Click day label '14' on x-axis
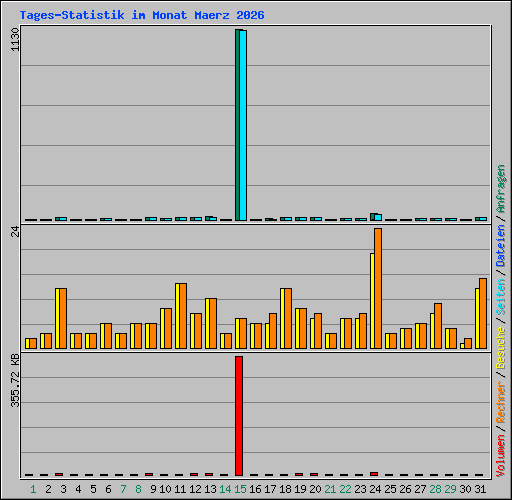The width and height of the screenshot is (512, 500). tap(225, 489)
